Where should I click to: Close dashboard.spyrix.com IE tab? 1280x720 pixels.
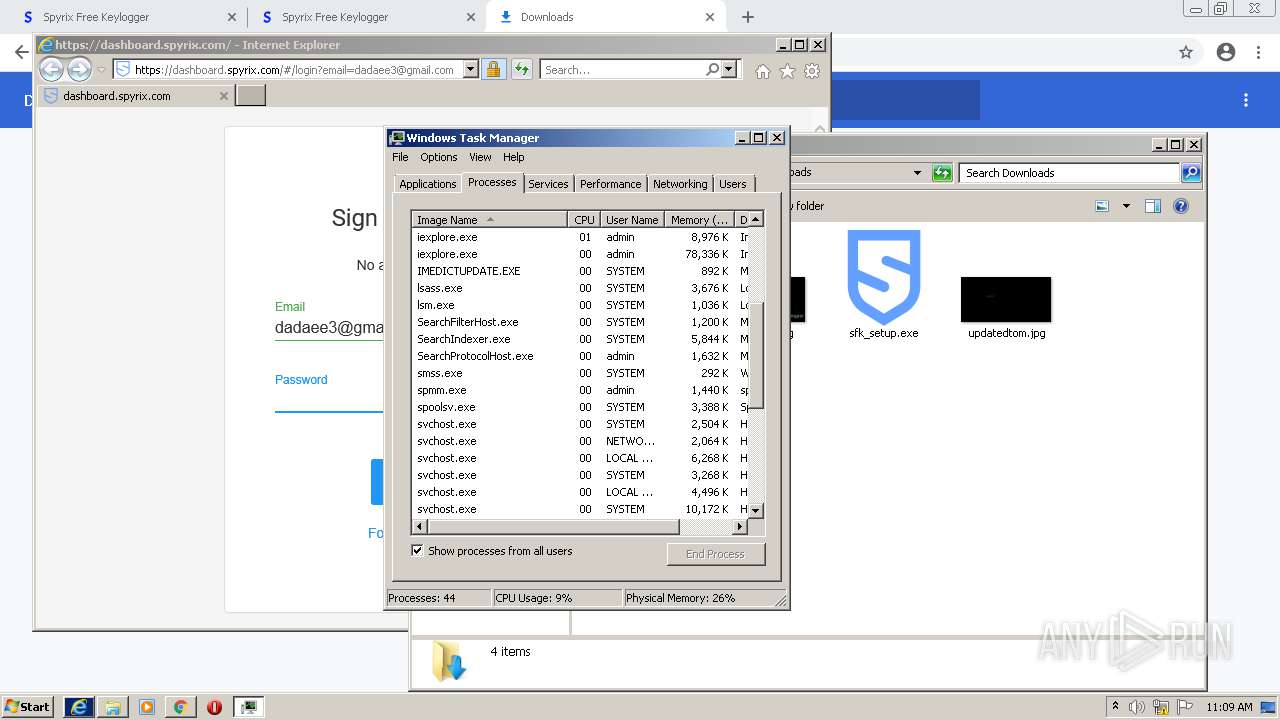click(223, 96)
